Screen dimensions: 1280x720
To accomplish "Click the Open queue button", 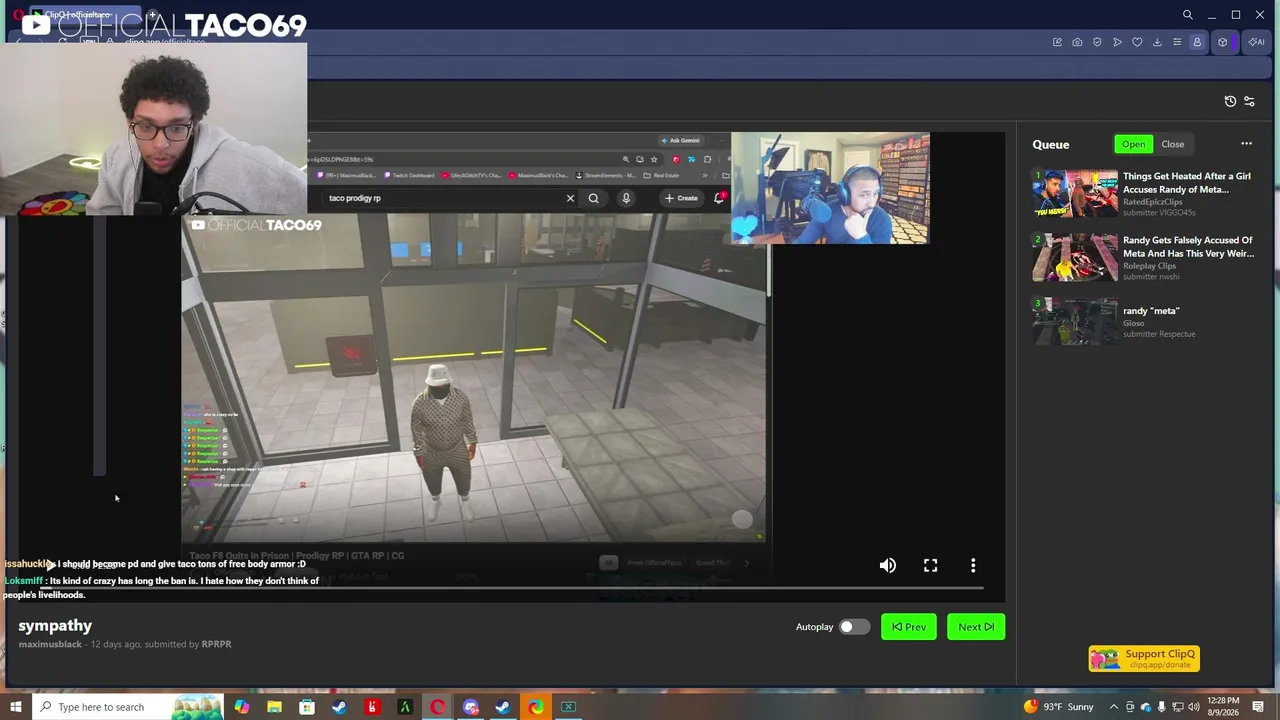I will (1133, 144).
